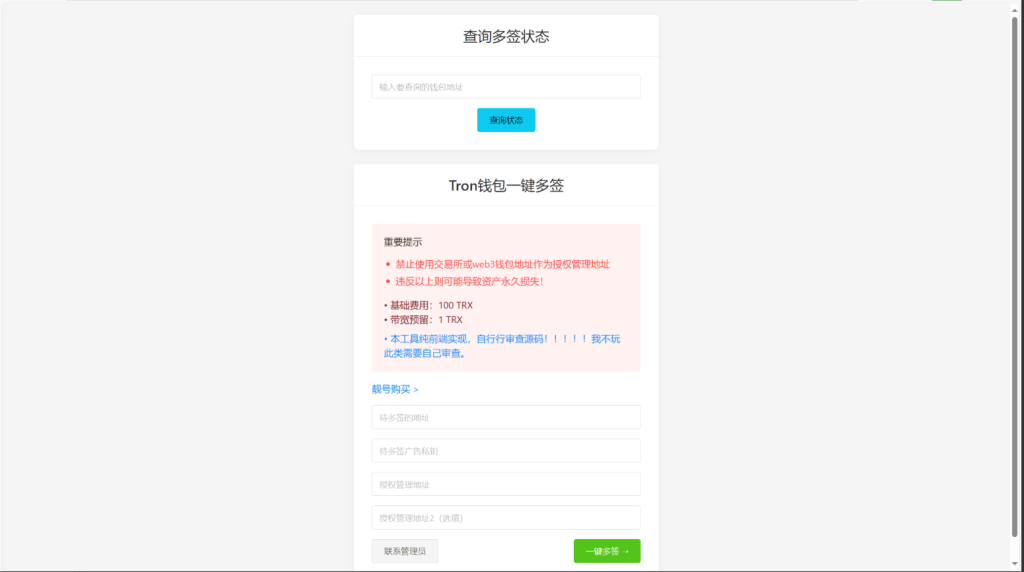Click the green 一键多签 submit button
The width and height of the screenshot is (1024, 572).
tap(607, 551)
